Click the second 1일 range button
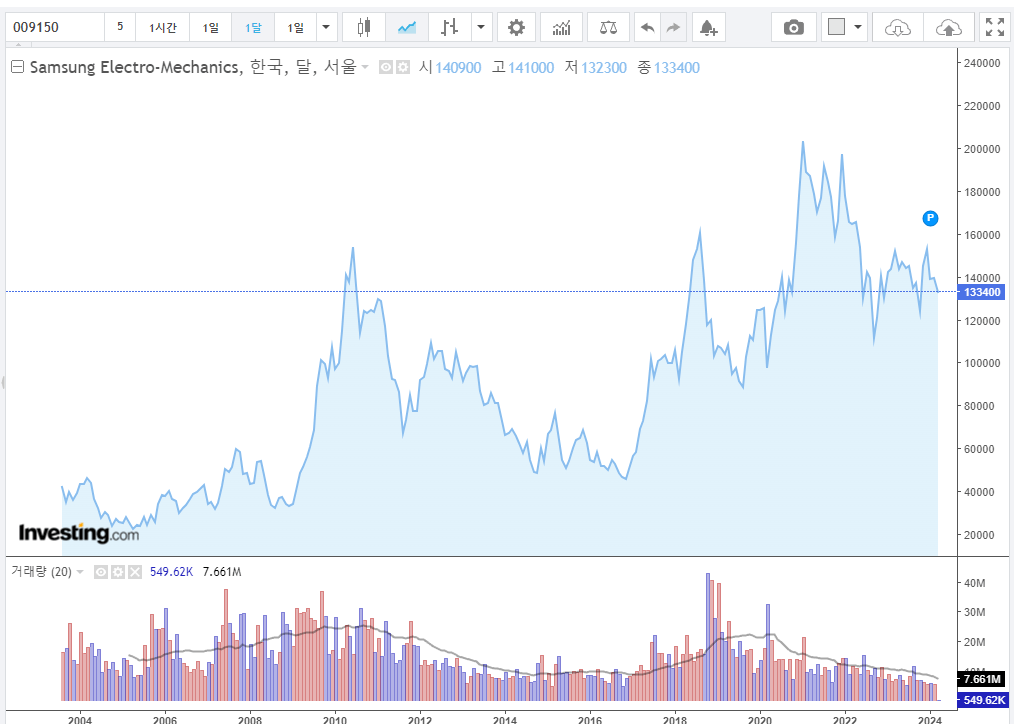Screen dimensions: 1014x724 (x=296, y=27)
